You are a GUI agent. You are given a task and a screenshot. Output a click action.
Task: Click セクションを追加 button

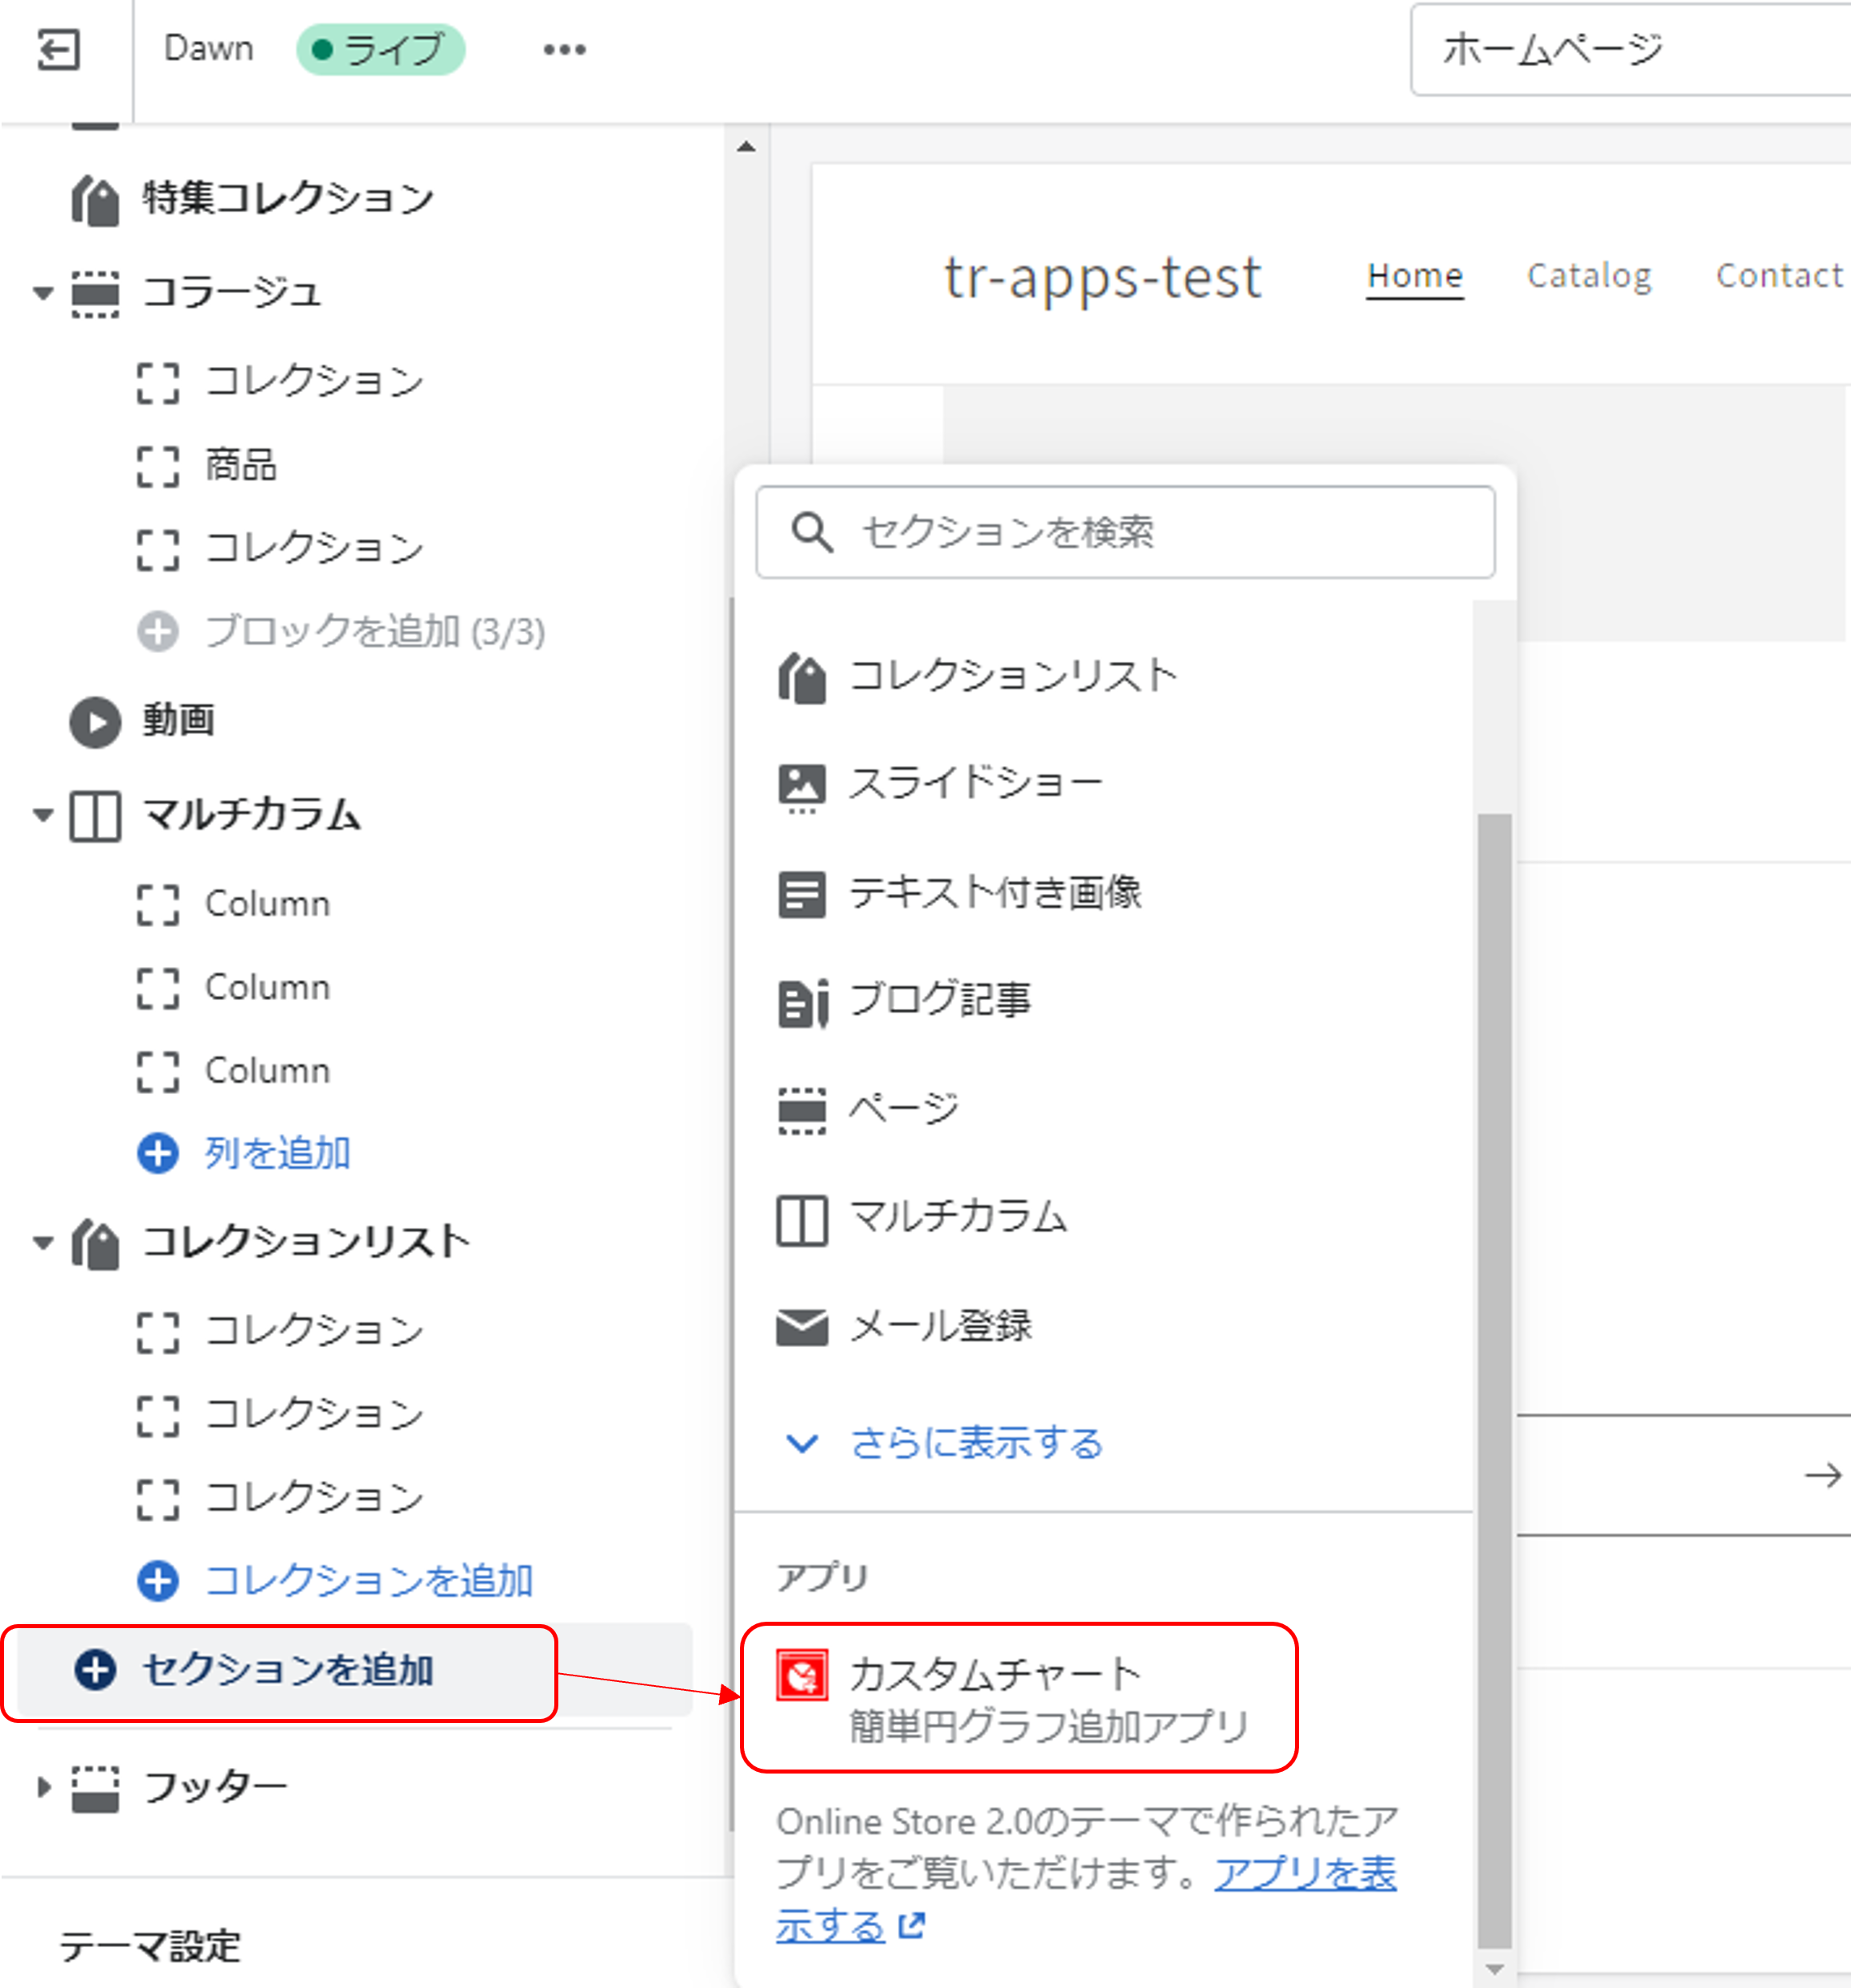[286, 1670]
